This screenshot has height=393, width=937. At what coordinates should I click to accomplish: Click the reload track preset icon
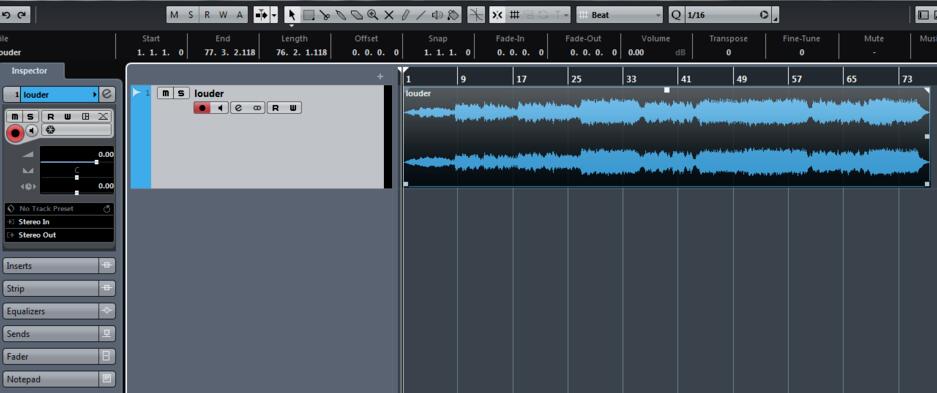107,209
